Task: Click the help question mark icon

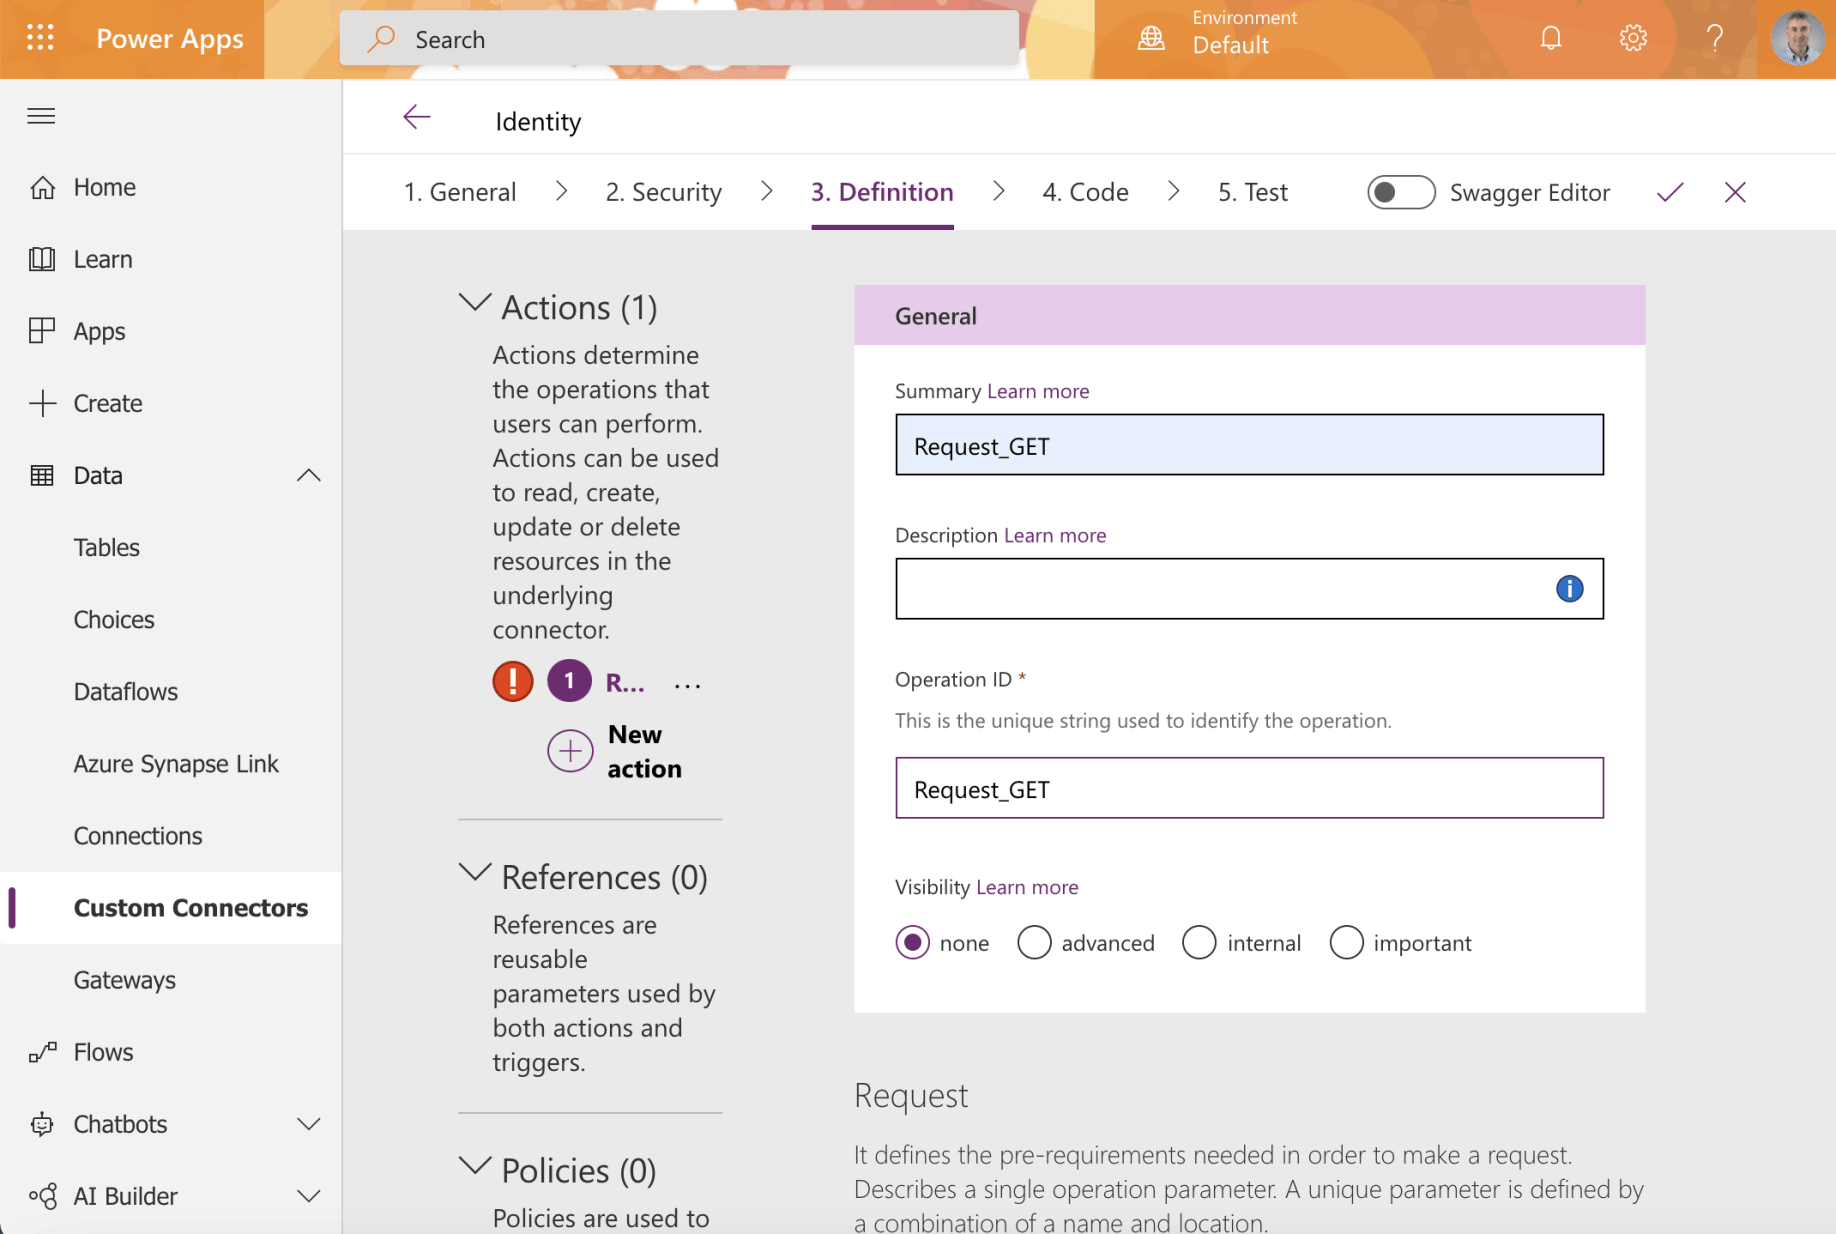Action: 1714,38
